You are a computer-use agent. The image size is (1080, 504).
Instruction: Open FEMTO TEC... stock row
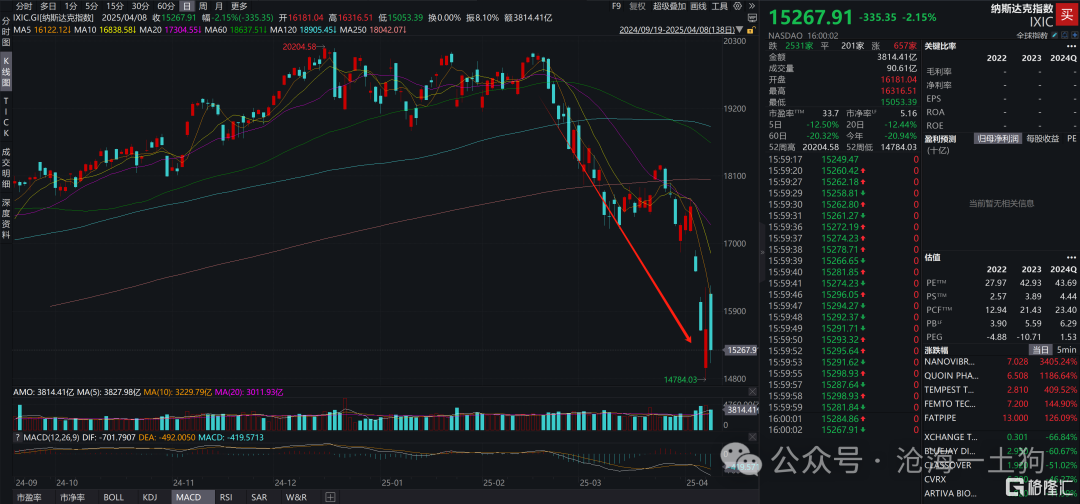(1001, 403)
